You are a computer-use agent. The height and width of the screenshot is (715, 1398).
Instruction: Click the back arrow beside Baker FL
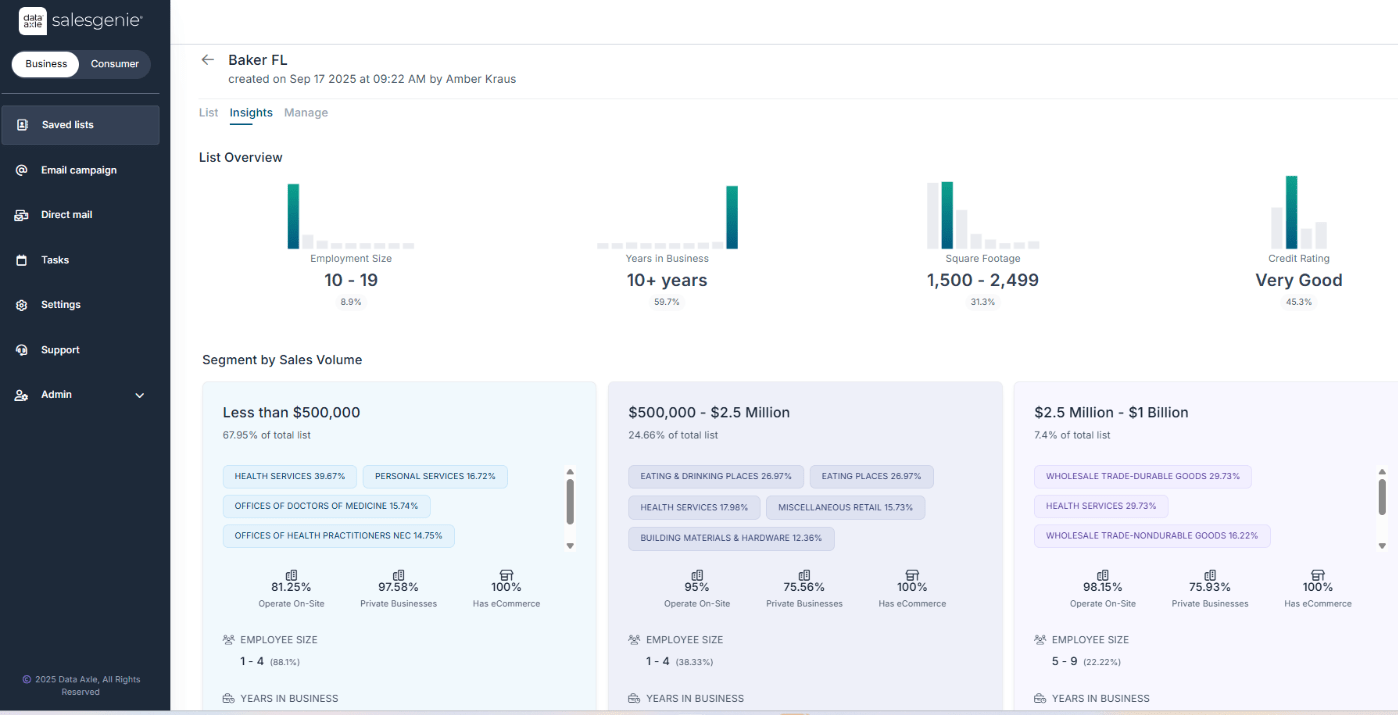pyautogui.click(x=208, y=60)
